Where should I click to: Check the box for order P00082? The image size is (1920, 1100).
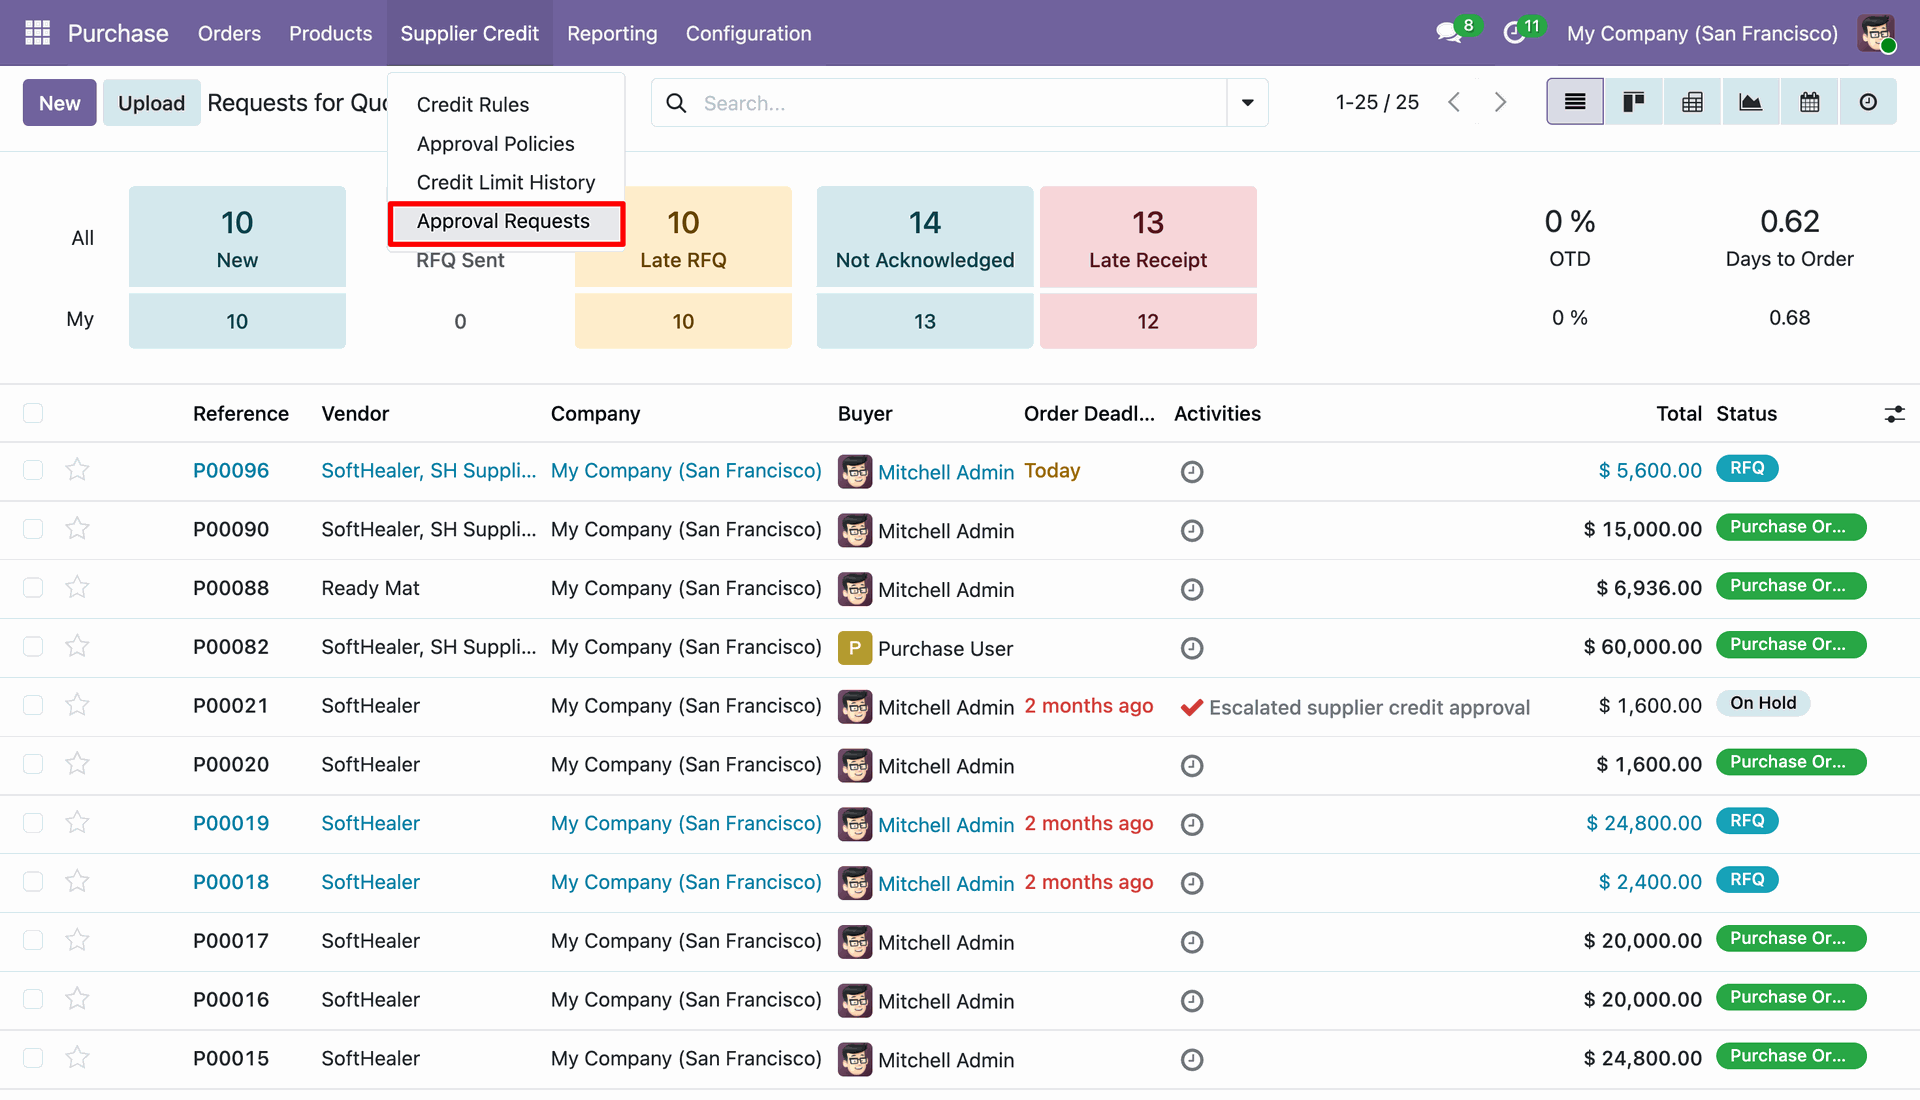coord(33,646)
